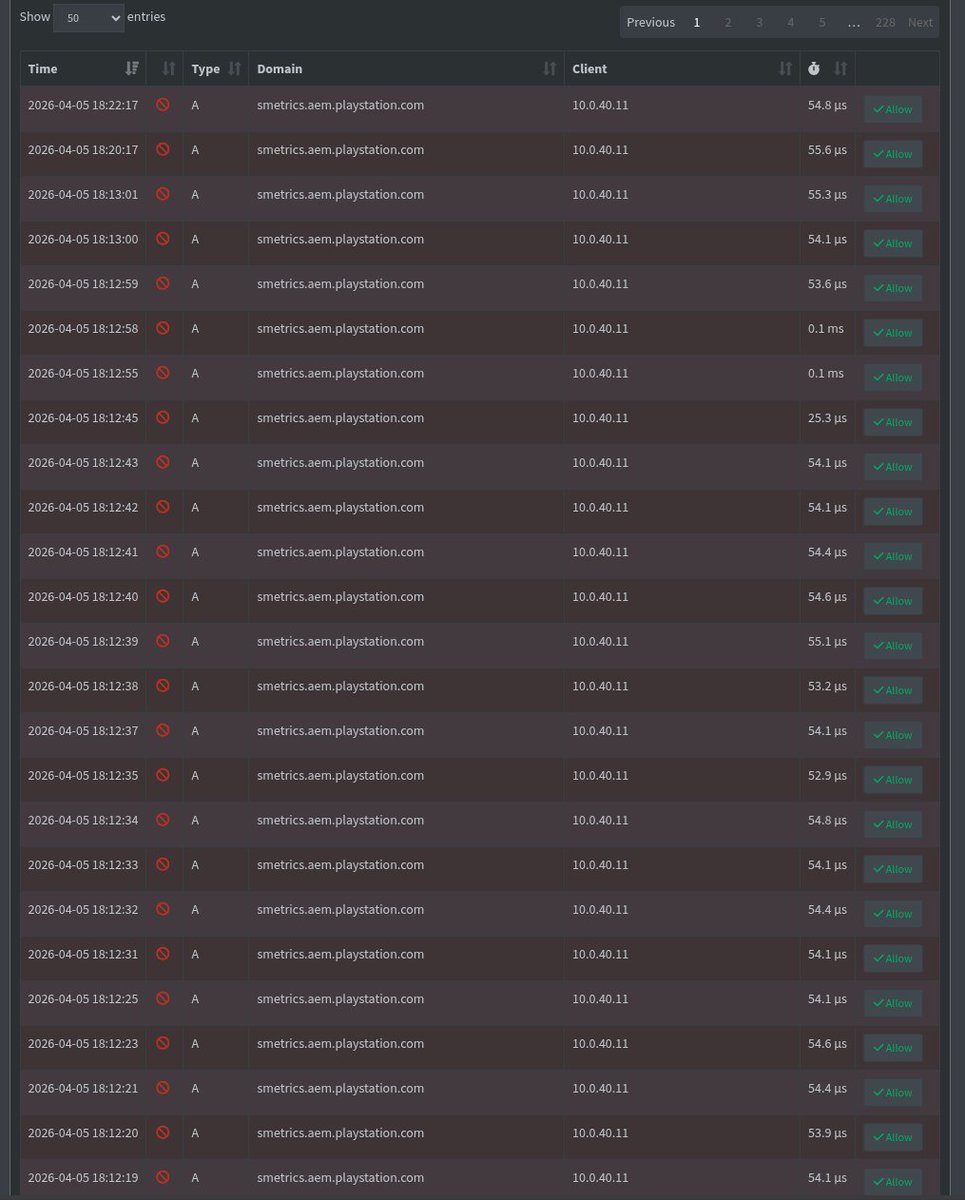Click timestamp 2026-04-05 18:12:42
This screenshot has width=965, height=1200.
click(83, 507)
